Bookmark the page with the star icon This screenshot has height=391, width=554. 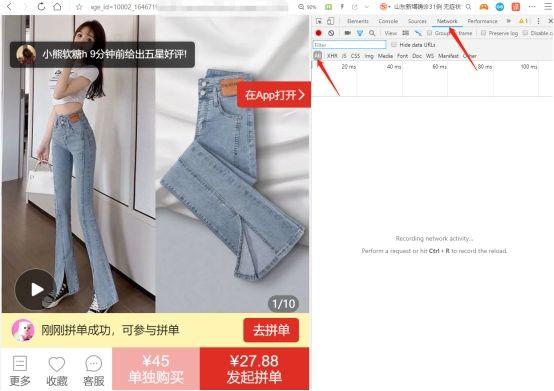[x=79, y=7]
